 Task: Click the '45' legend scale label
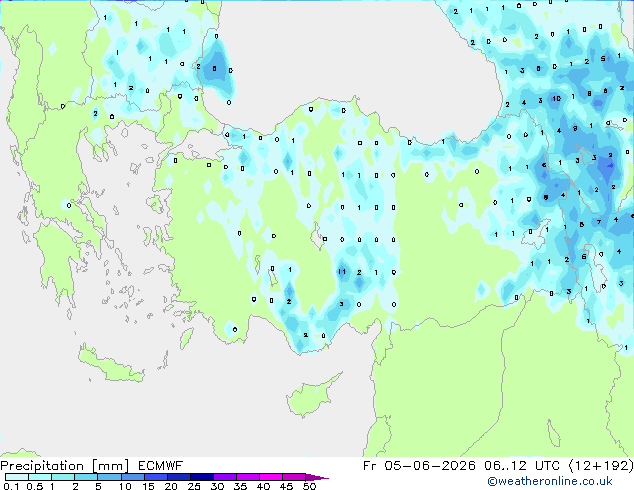pos(286,486)
